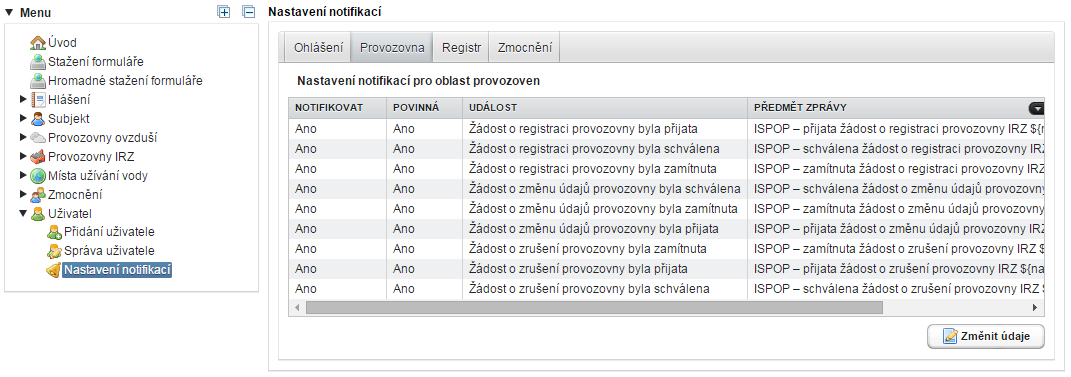Expand the Místa užívání vody node

click(x=24, y=176)
